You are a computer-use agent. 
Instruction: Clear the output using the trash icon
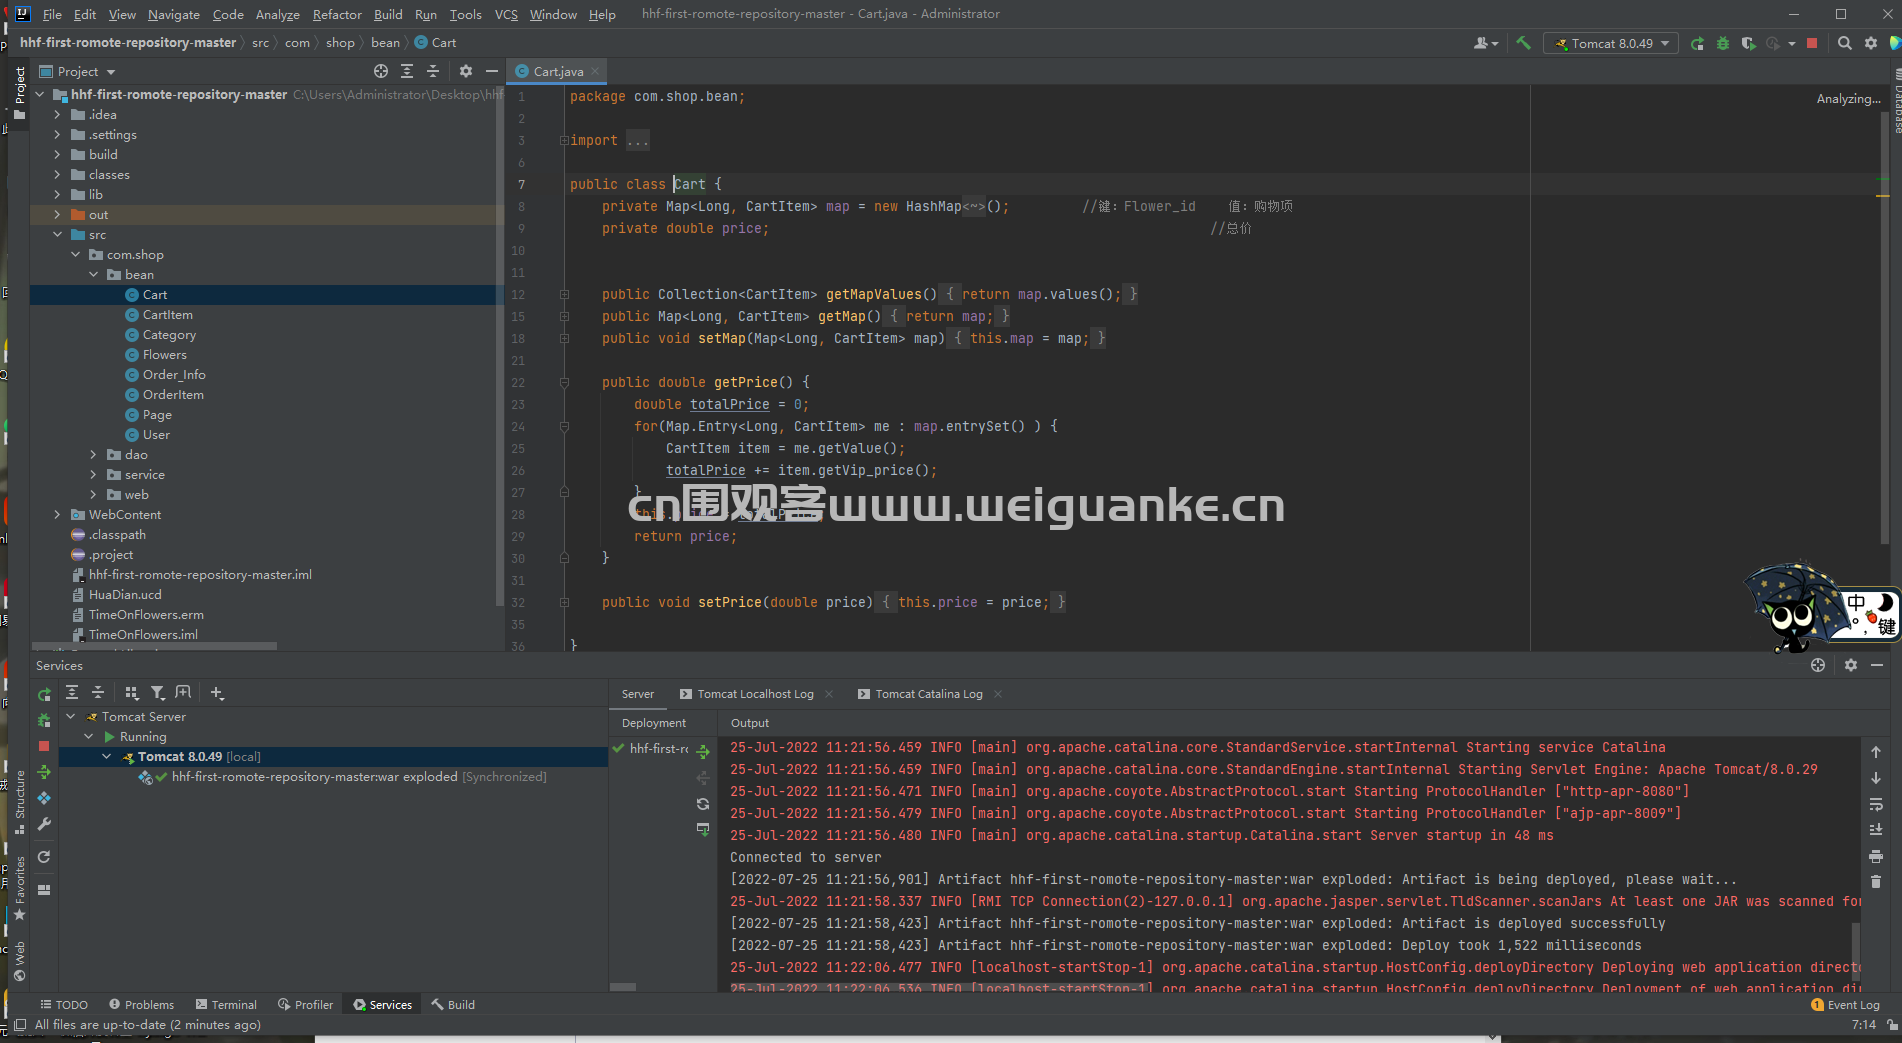(1876, 882)
